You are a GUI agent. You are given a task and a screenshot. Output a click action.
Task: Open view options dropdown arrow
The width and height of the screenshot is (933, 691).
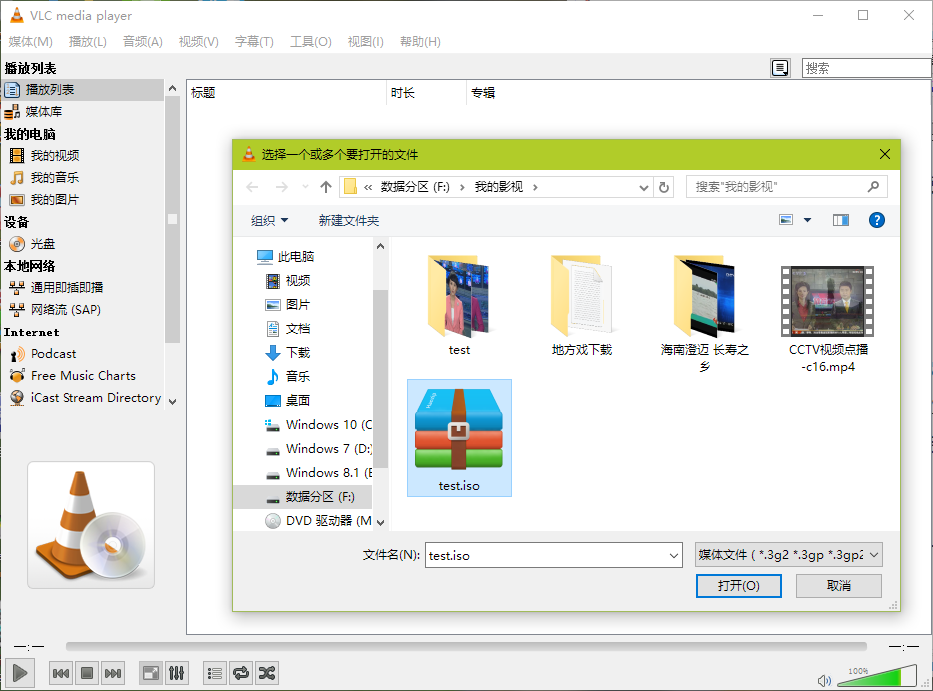pos(807,220)
